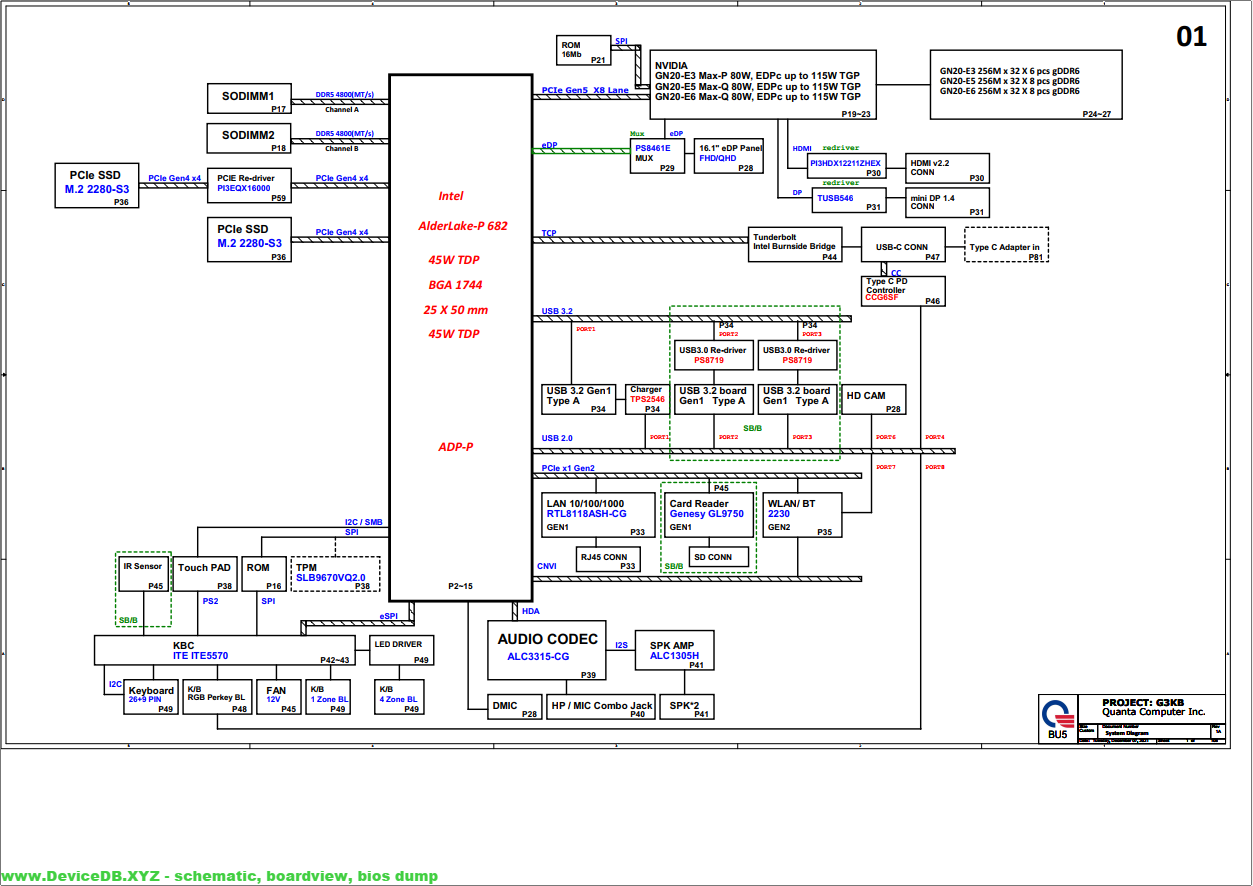Select the RJ45 CONN block

click(608, 560)
